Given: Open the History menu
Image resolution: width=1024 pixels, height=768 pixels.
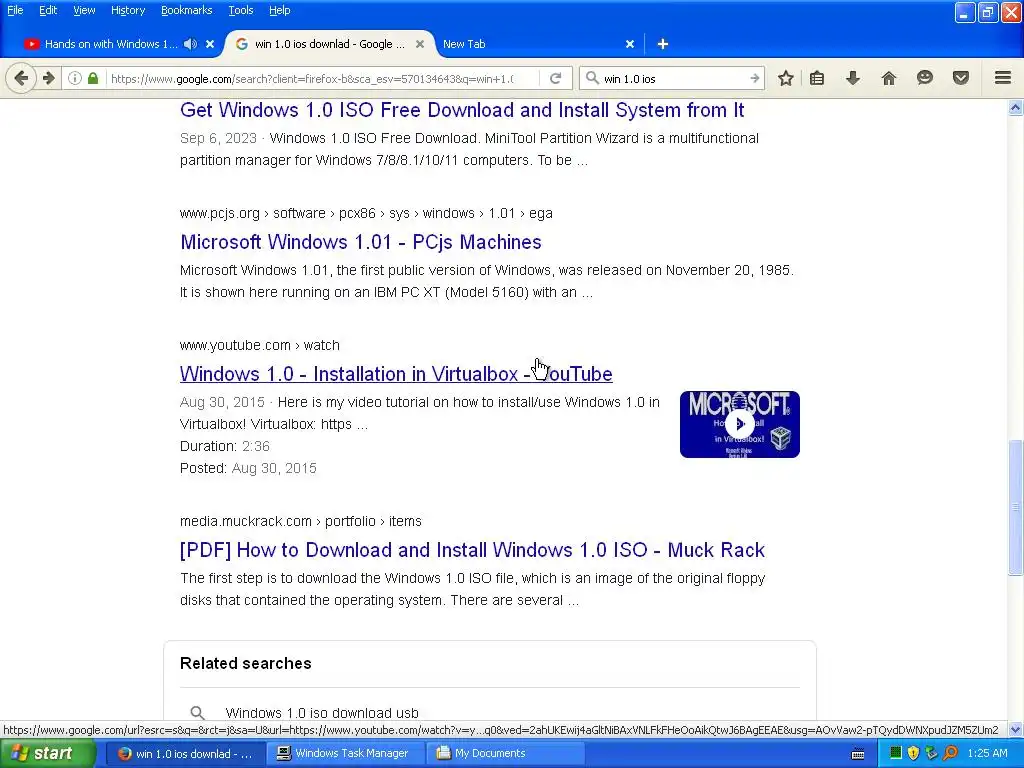Looking at the screenshot, I should coord(128,10).
